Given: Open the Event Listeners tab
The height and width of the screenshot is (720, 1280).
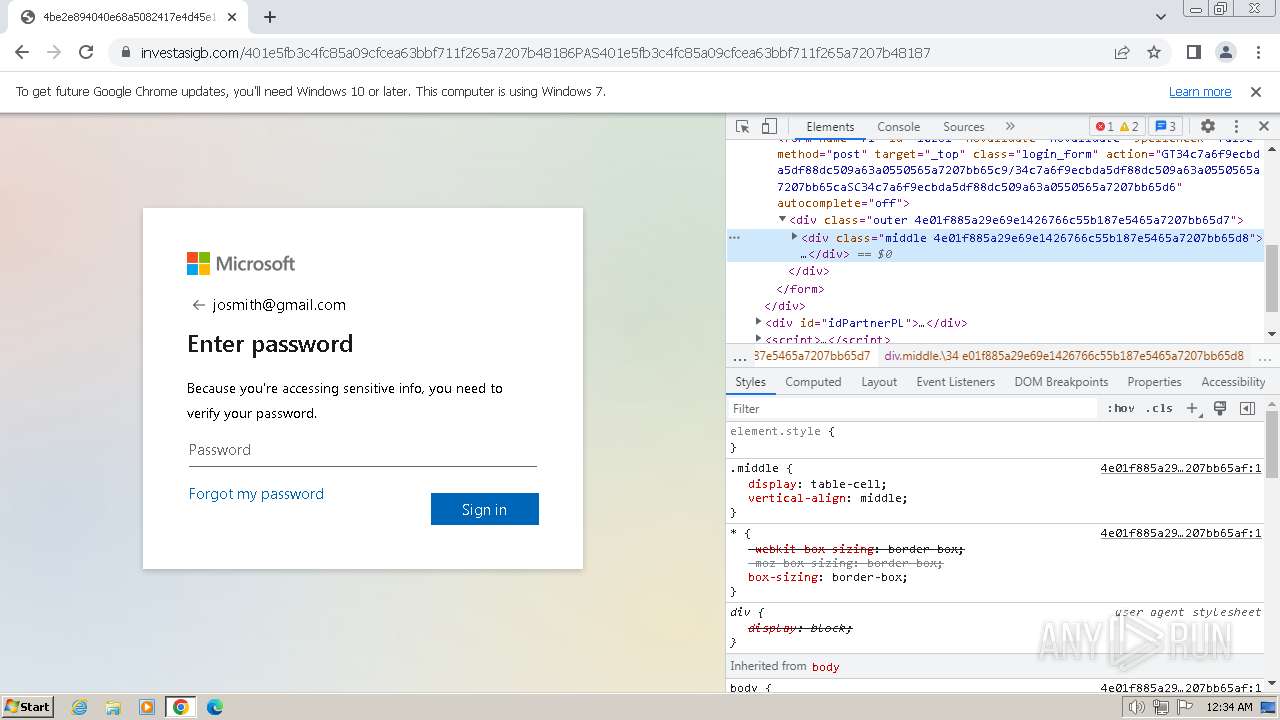Looking at the screenshot, I should point(955,382).
